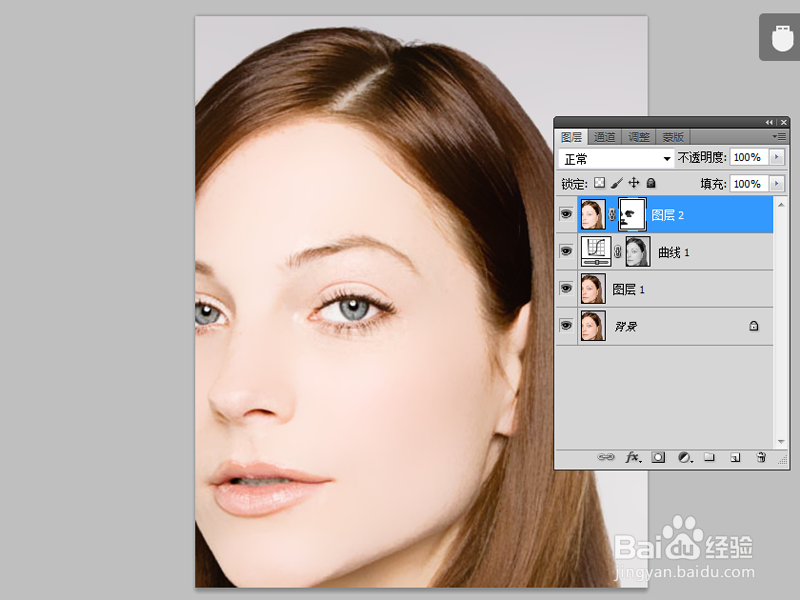The width and height of the screenshot is (800, 600).
Task: Click chain link between 图层 2 thumbnails
Action: click(x=612, y=215)
